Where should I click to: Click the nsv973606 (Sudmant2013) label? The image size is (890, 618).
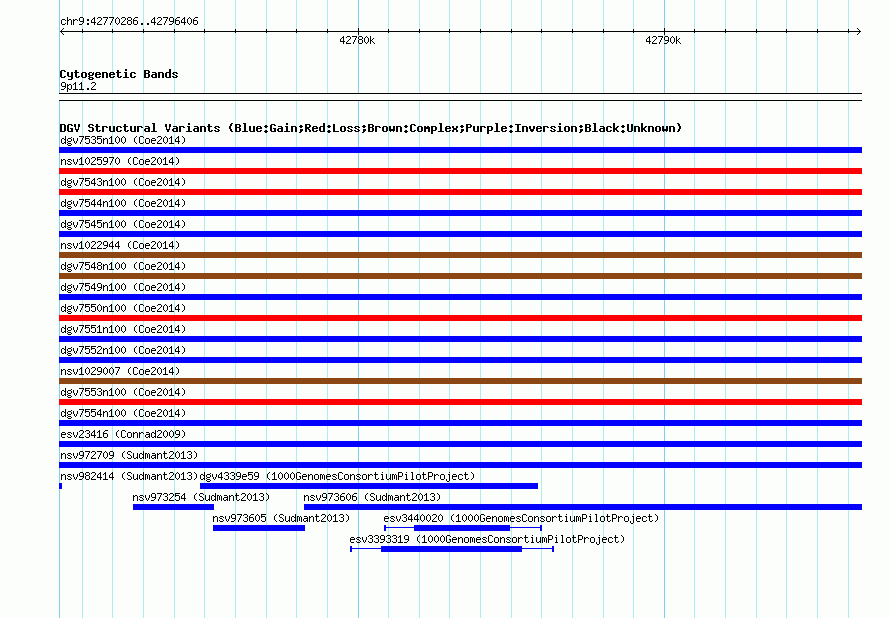(372, 497)
